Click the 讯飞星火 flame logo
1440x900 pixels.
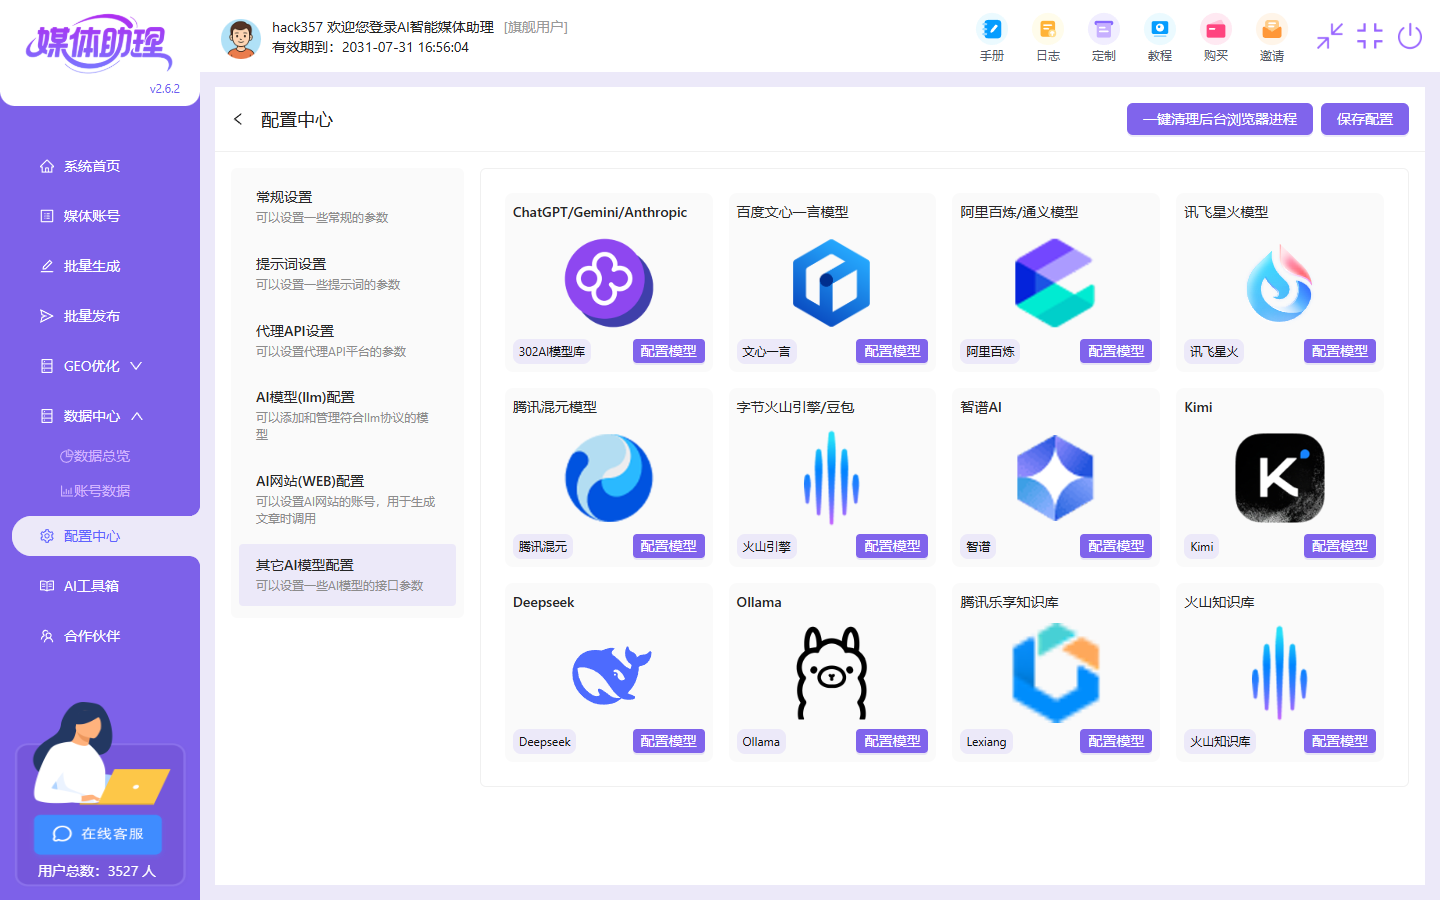pyautogui.click(x=1279, y=283)
